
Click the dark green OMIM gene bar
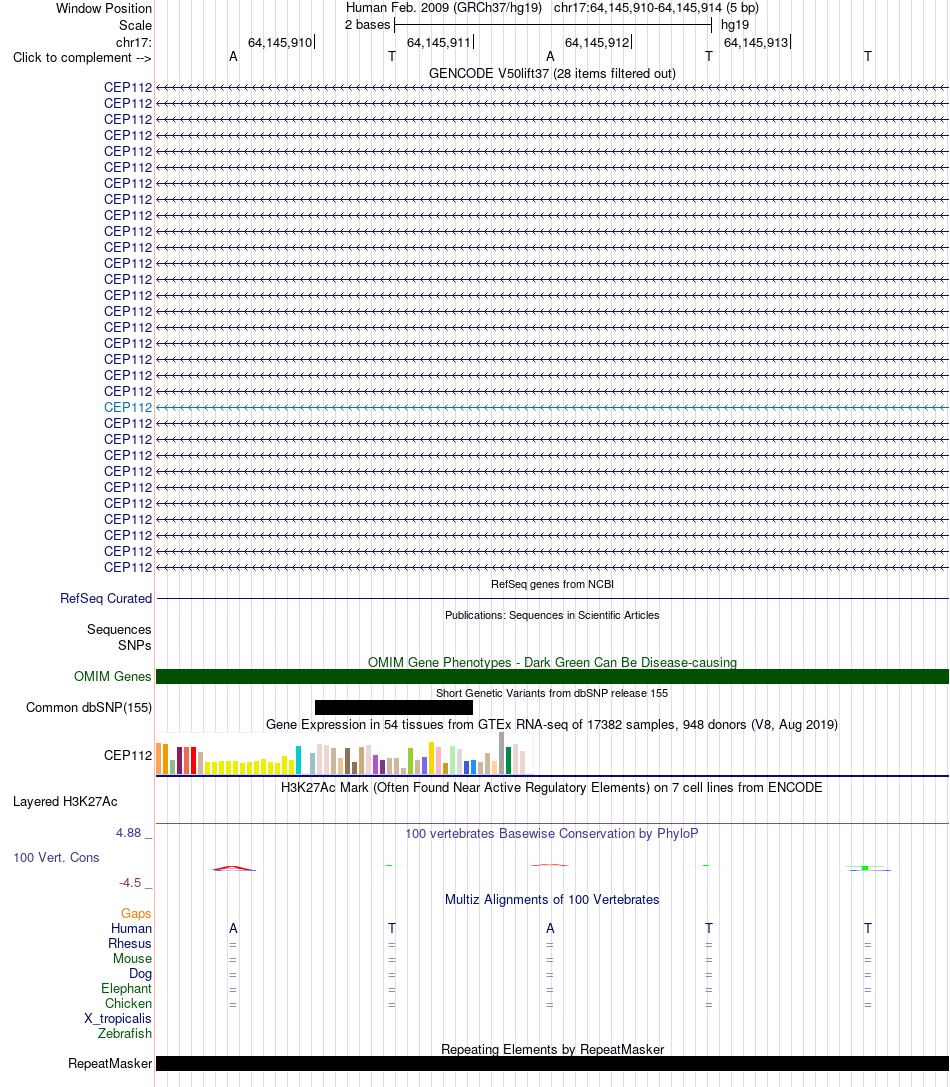point(552,677)
